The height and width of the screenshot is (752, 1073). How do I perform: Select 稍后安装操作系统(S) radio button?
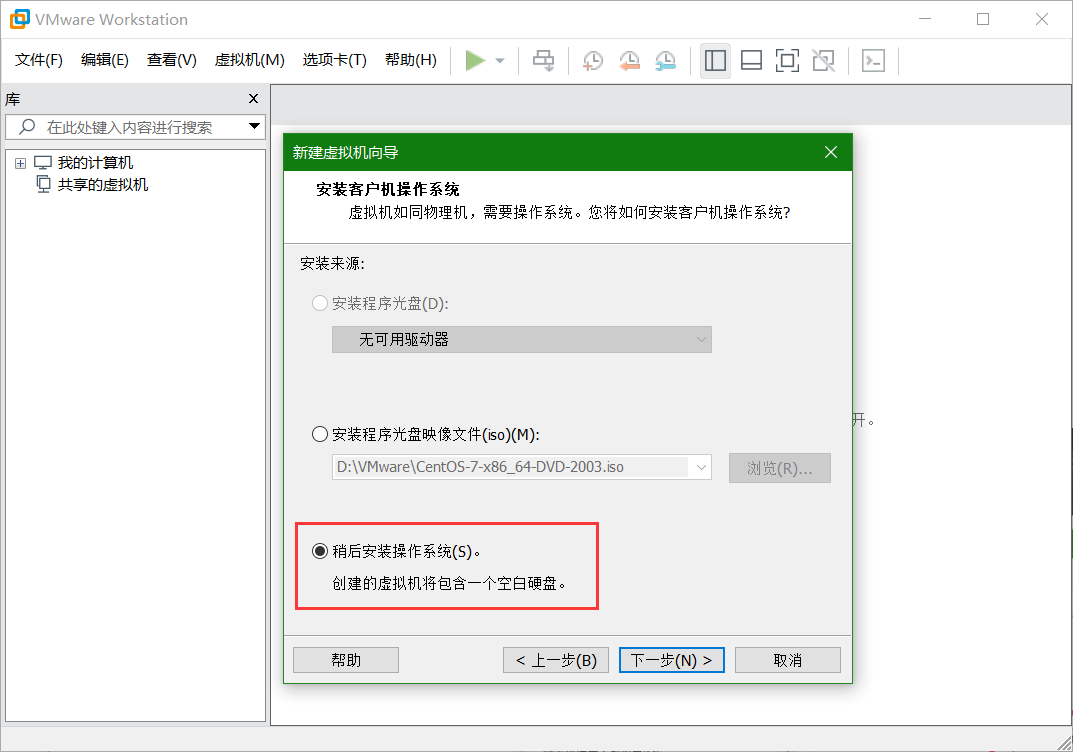pyautogui.click(x=320, y=551)
